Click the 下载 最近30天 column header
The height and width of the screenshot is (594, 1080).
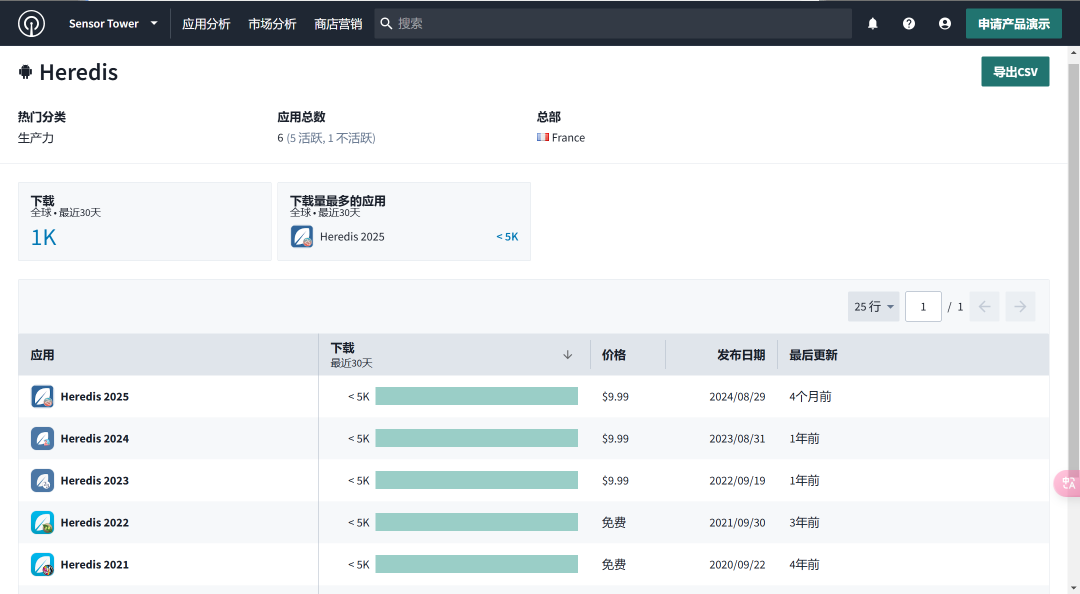(455, 355)
